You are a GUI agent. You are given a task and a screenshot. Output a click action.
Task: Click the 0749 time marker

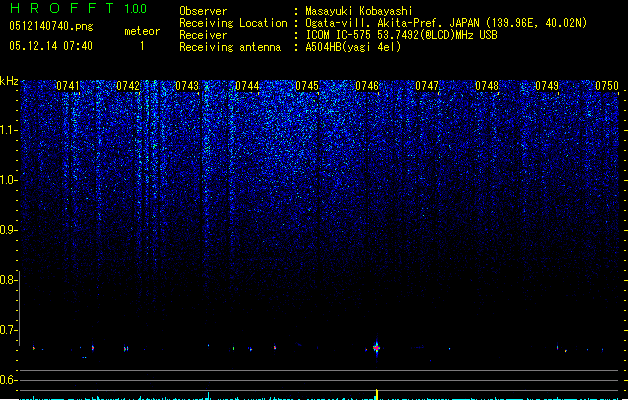coord(547,86)
